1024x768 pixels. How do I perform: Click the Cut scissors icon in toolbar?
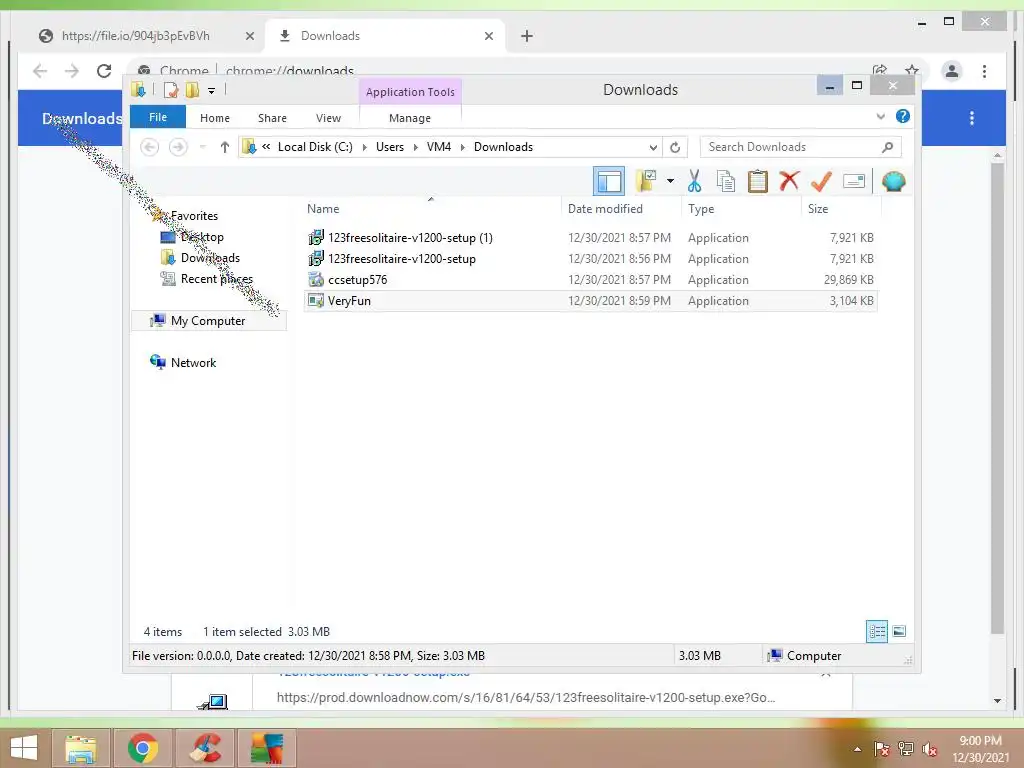[x=694, y=181]
